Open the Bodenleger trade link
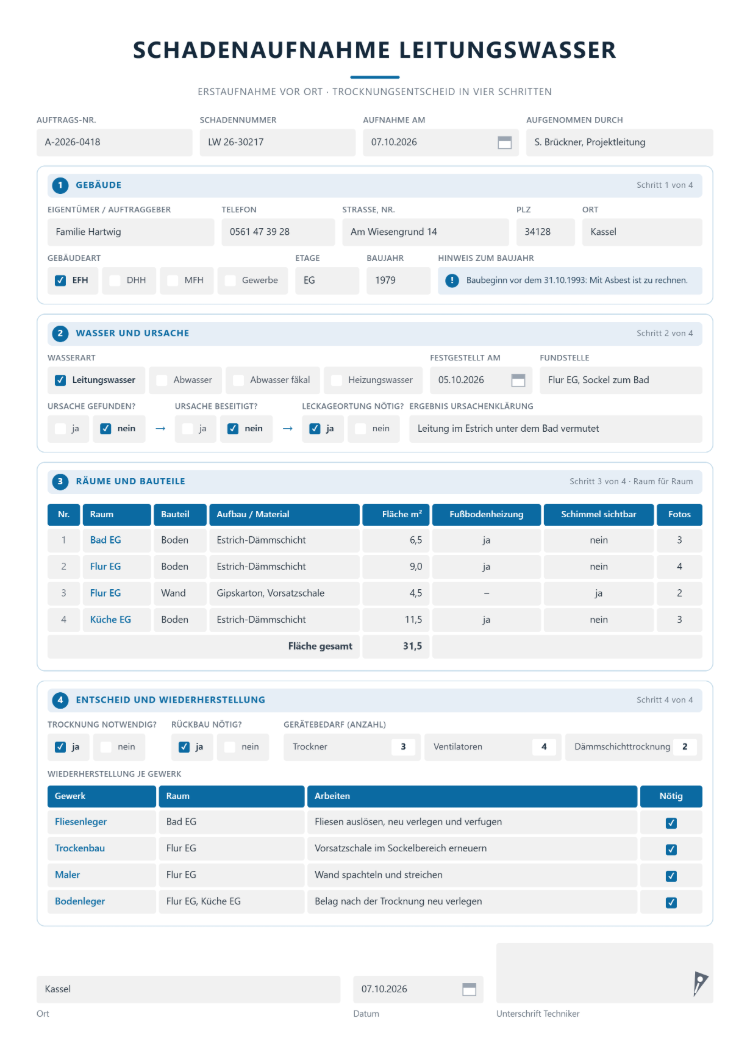 tap(80, 901)
